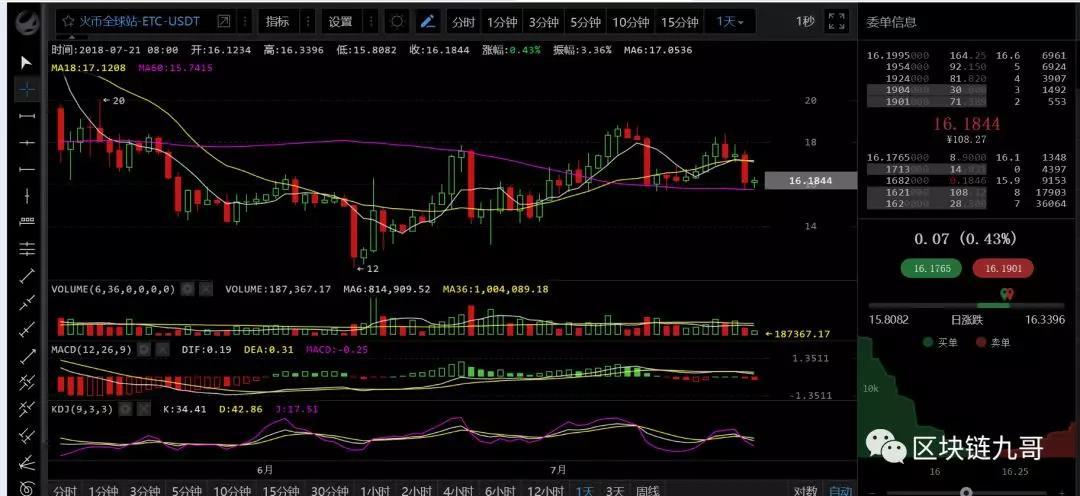Select bottom bar 4小时 interval
This screenshot has height=496, width=1080.
458,490
